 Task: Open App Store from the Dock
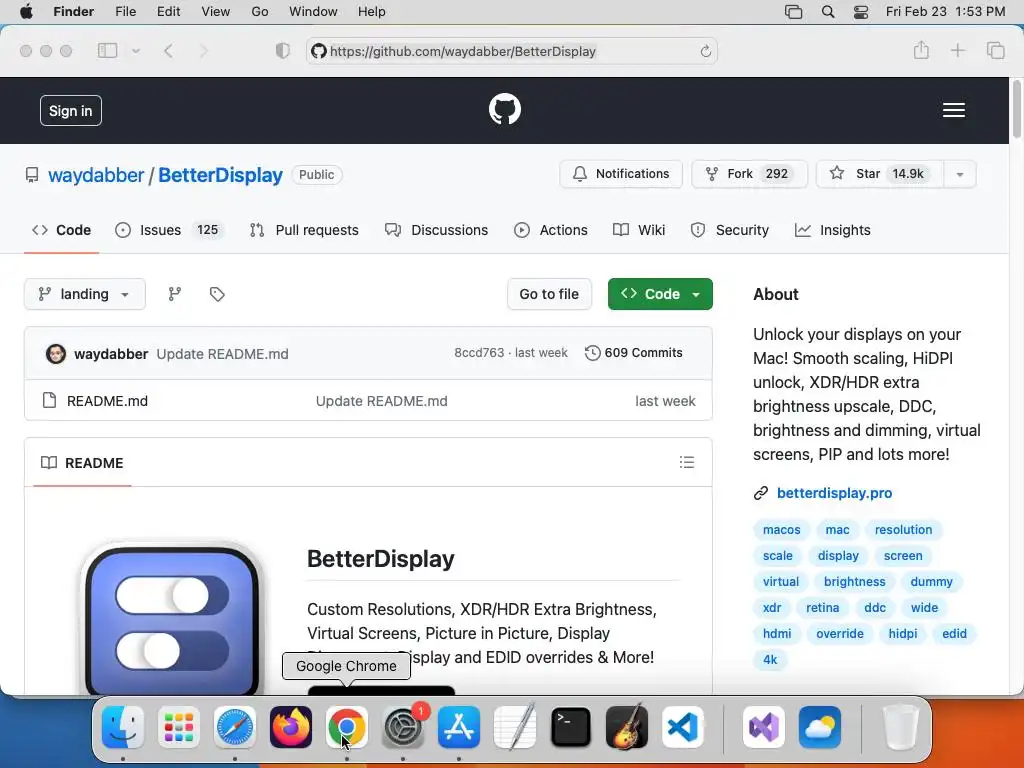(x=459, y=727)
